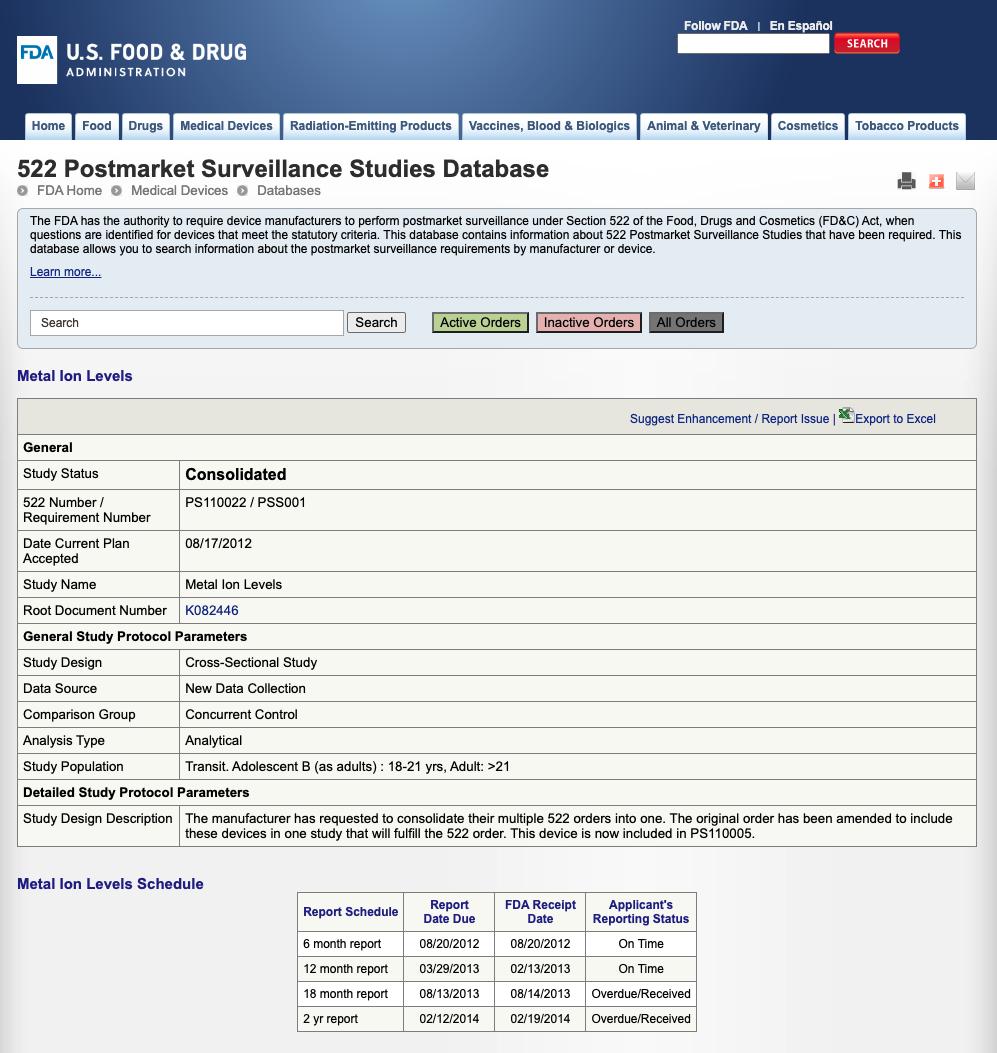
Task: Show Inactive Orders
Action: point(589,322)
